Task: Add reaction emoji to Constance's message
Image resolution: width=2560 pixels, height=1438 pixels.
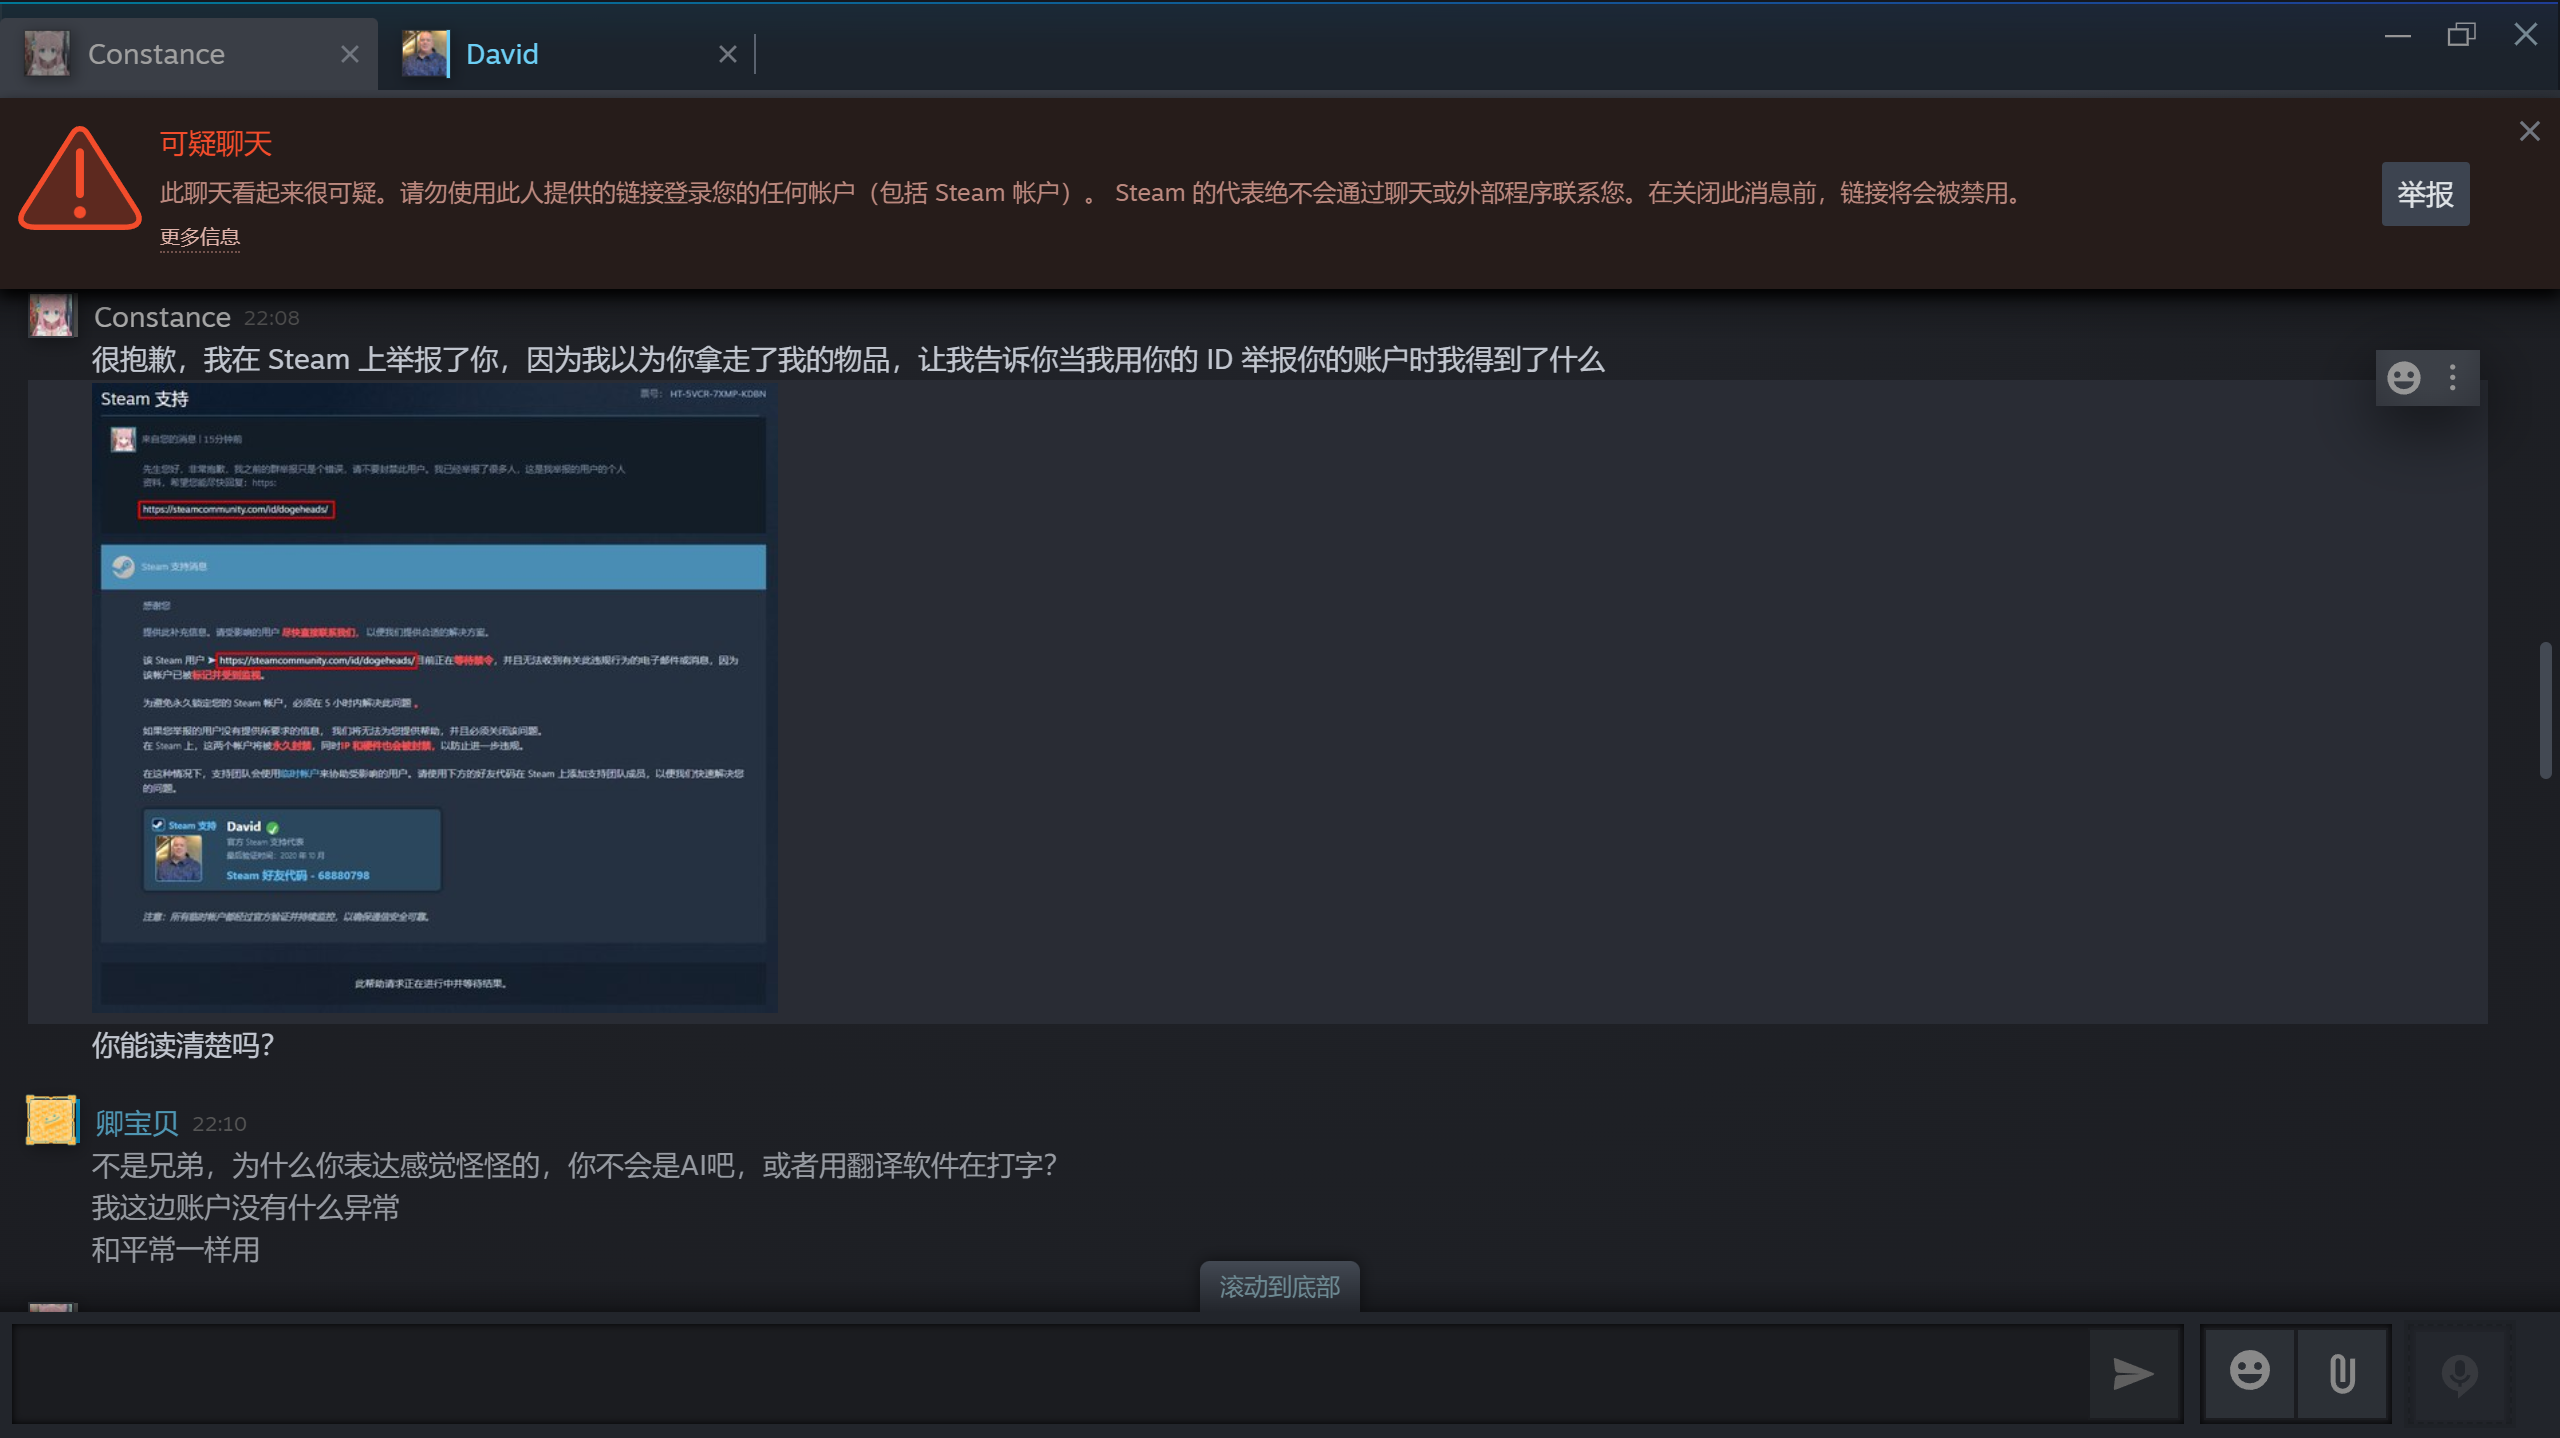Action: click(2404, 378)
